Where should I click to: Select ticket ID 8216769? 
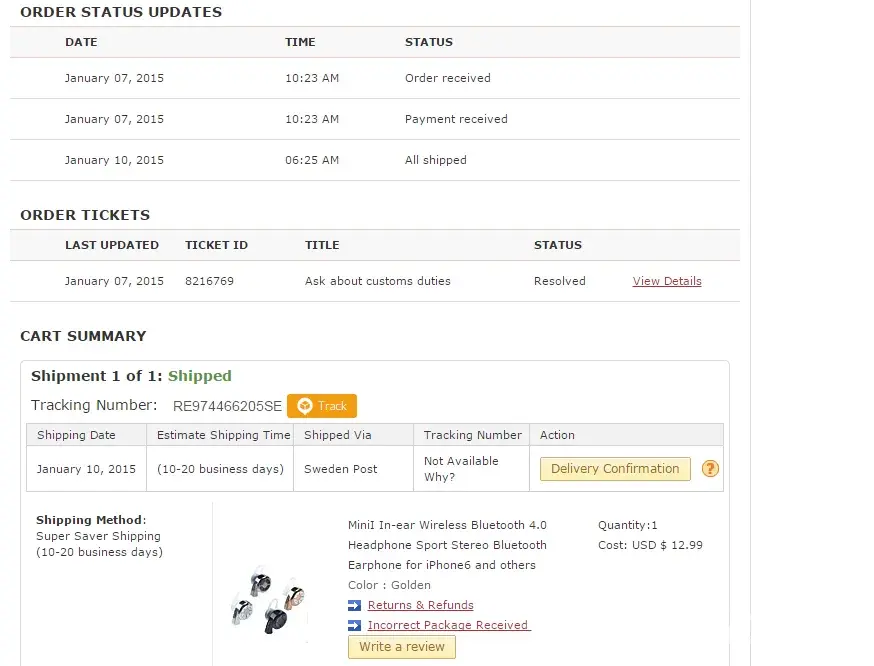pyautogui.click(x=209, y=281)
